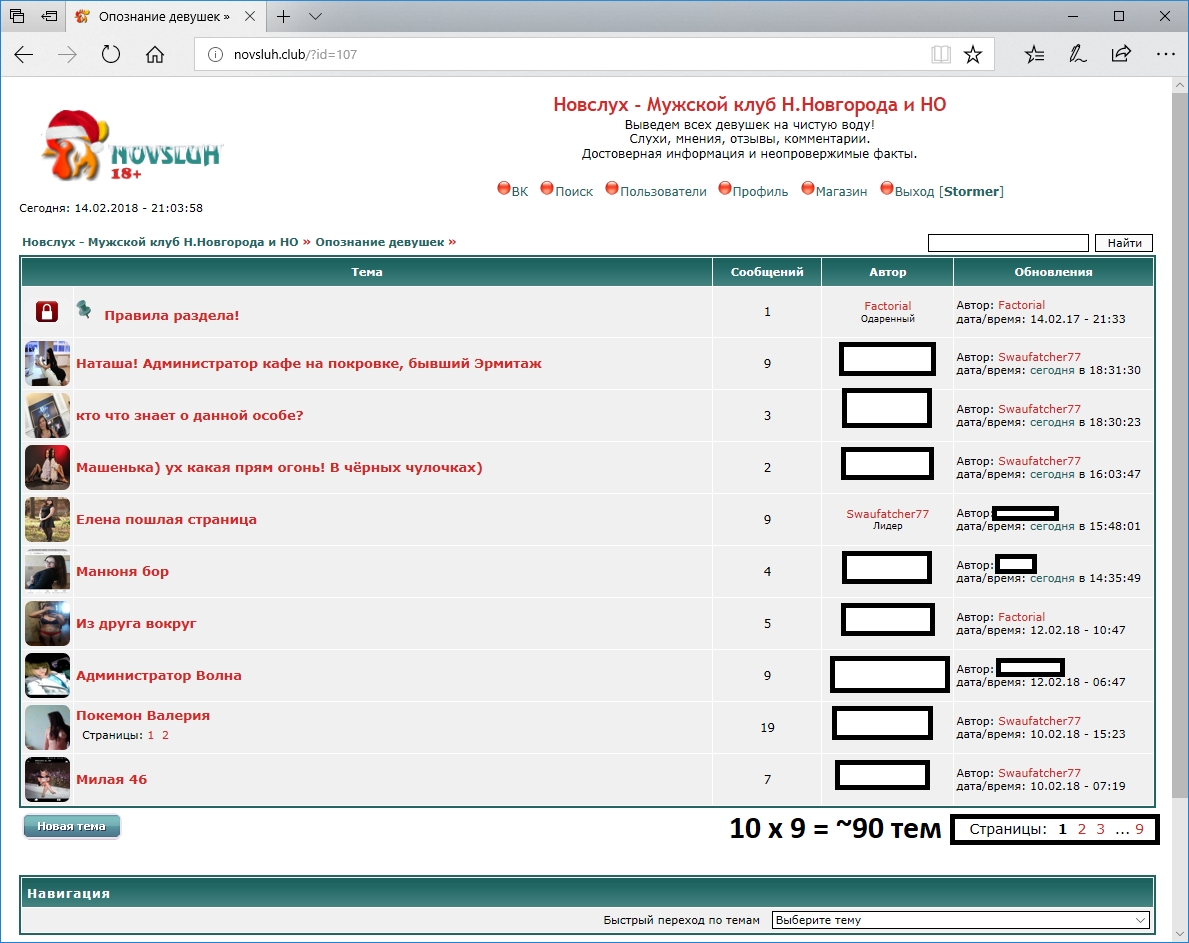Image resolution: width=1189 pixels, height=943 pixels.
Task: Toggle reading view in address bar
Action: coord(940,55)
